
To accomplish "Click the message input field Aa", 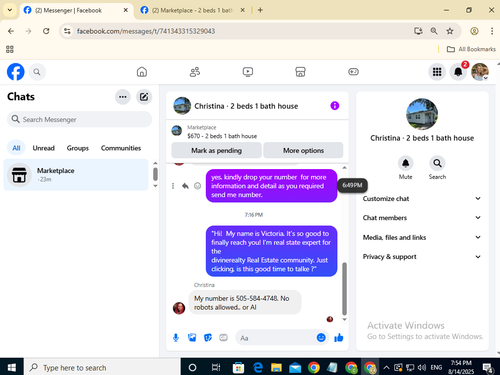I will 276,338.
